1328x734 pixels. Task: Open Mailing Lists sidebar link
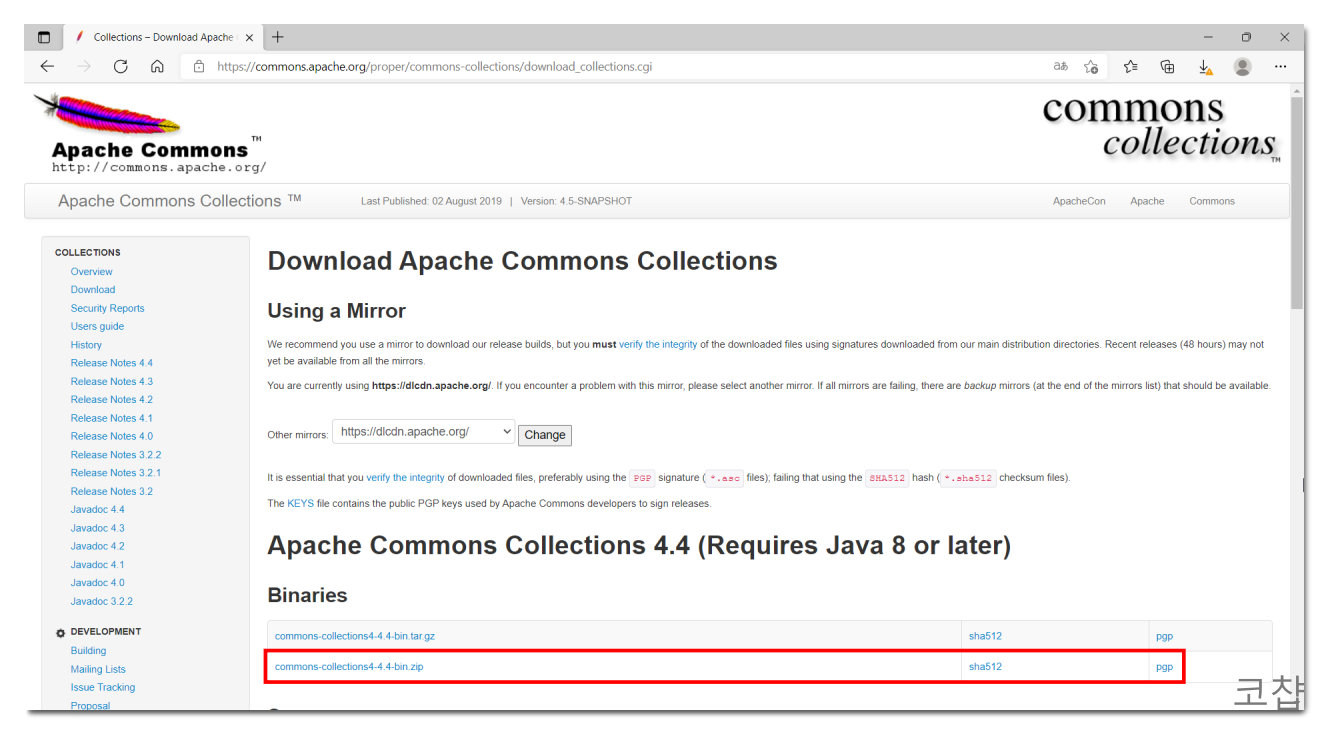[98, 669]
